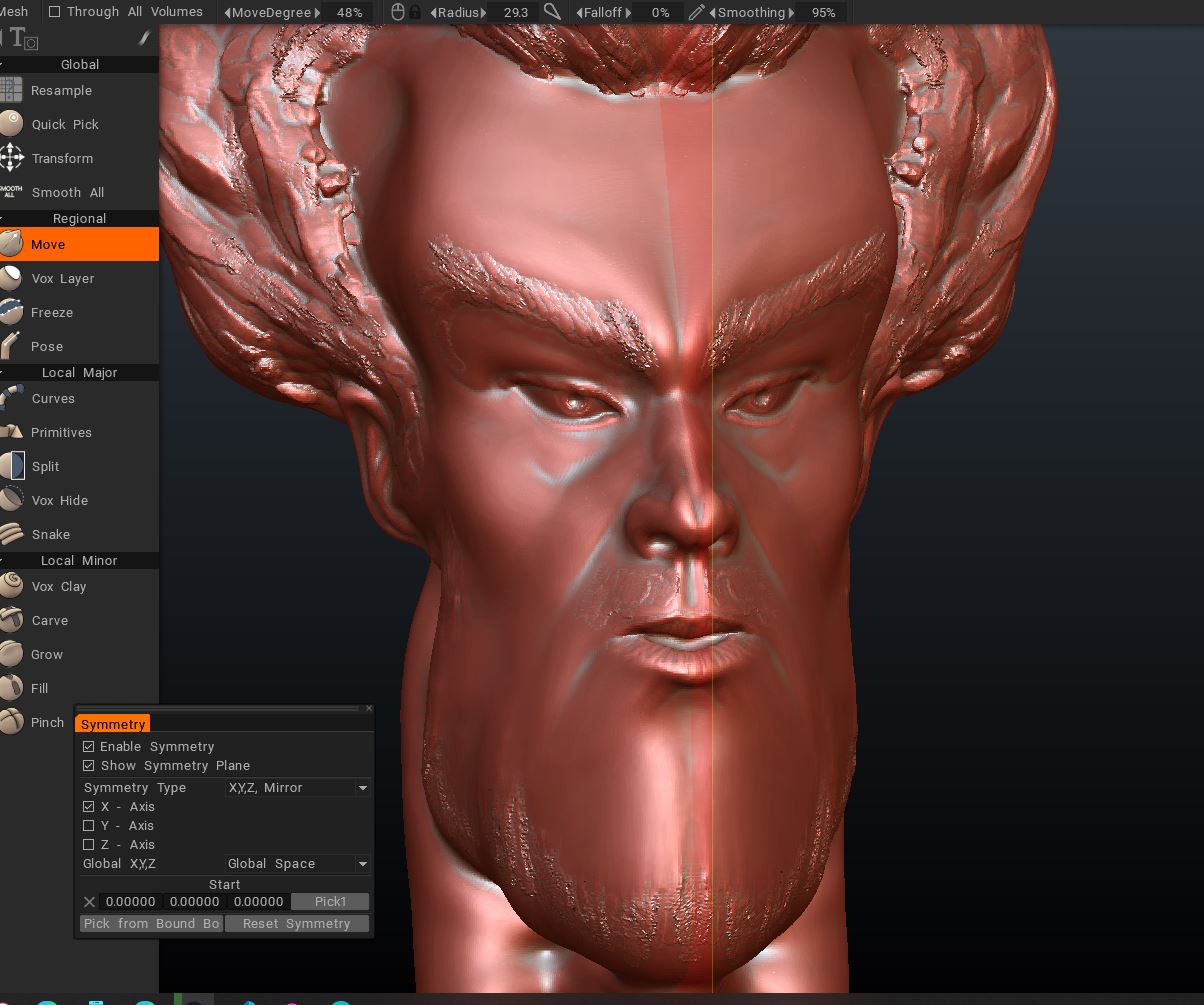
Task: Disable the Enable Symmetry checkbox
Action: (89, 747)
